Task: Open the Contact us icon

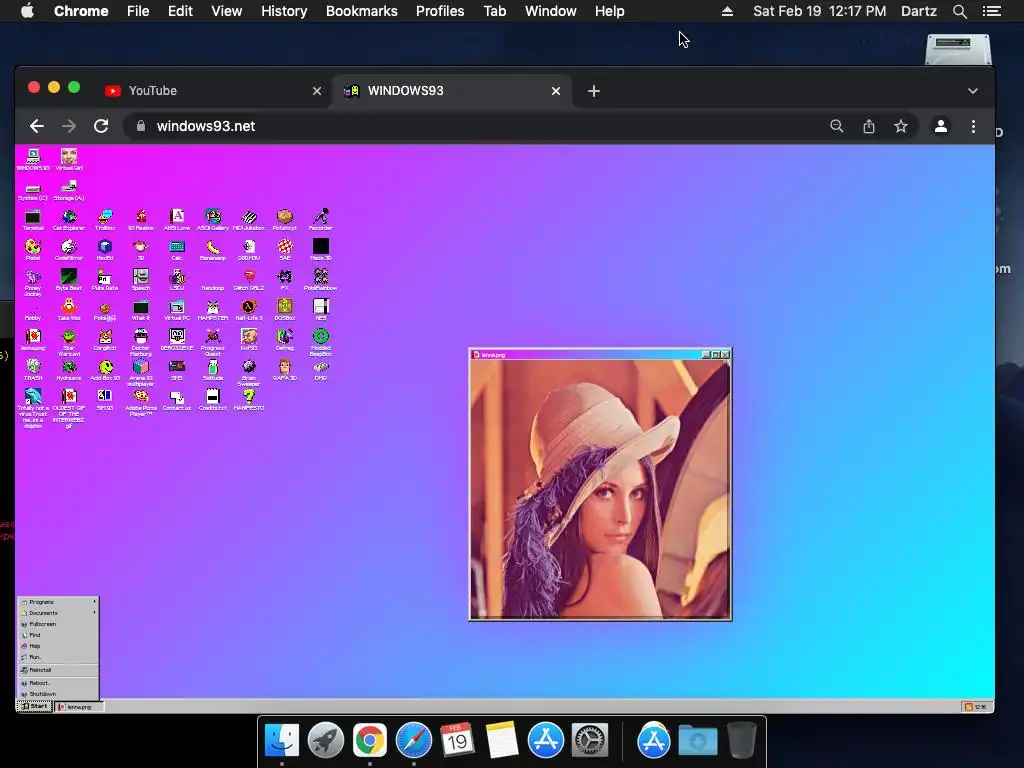Action: [177, 400]
